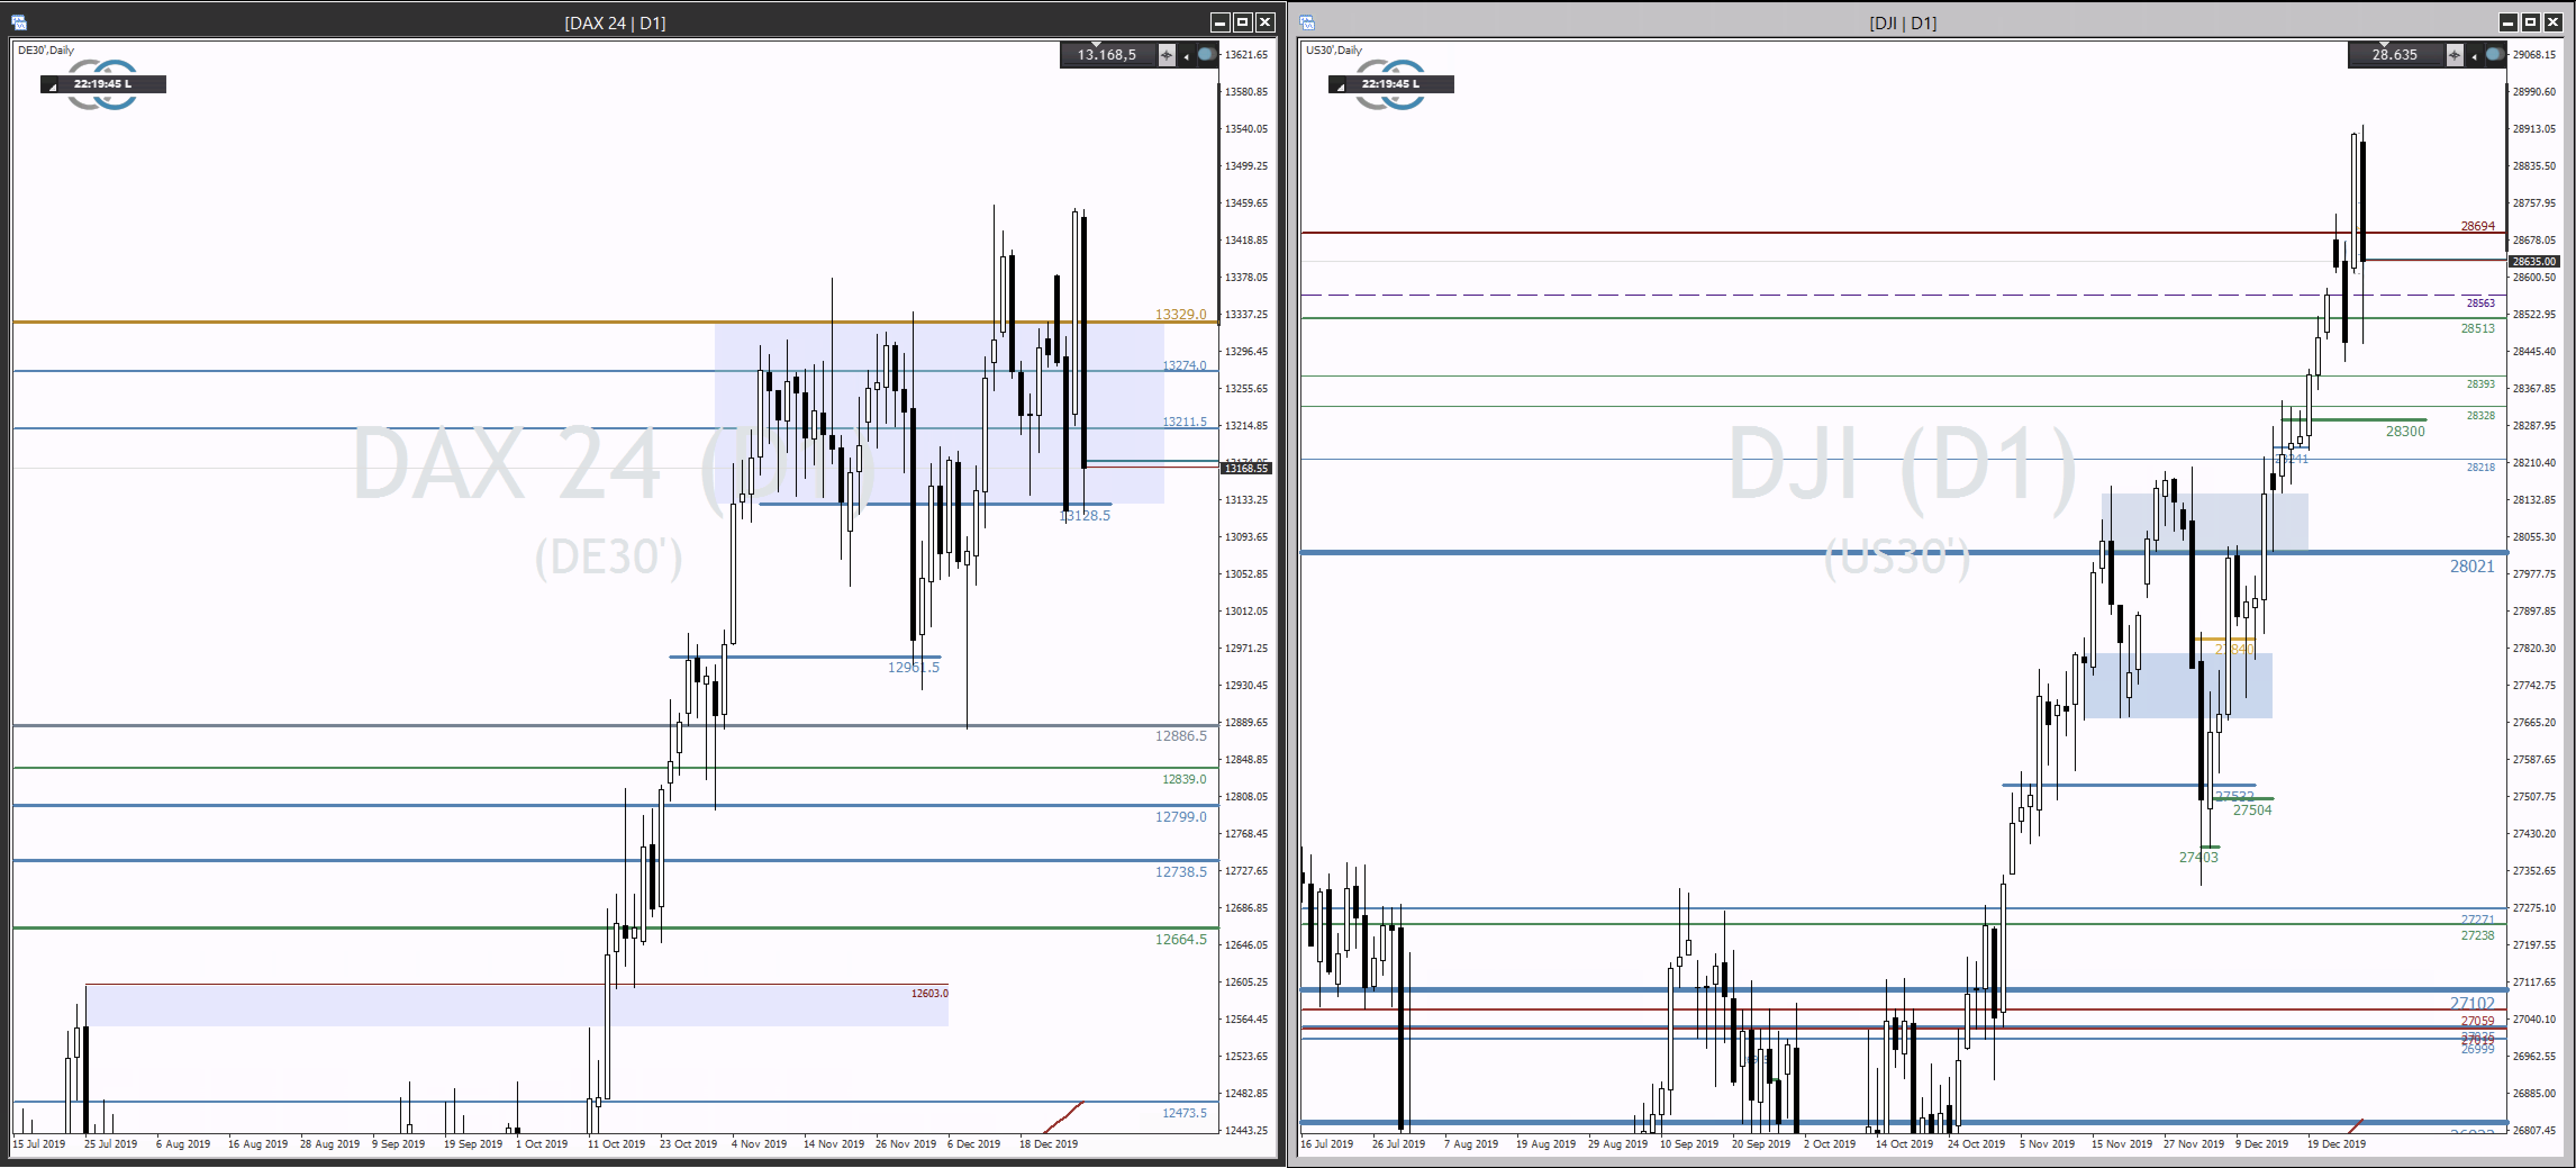Click the 28.635 price field in DJI chart

(x=2396, y=55)
